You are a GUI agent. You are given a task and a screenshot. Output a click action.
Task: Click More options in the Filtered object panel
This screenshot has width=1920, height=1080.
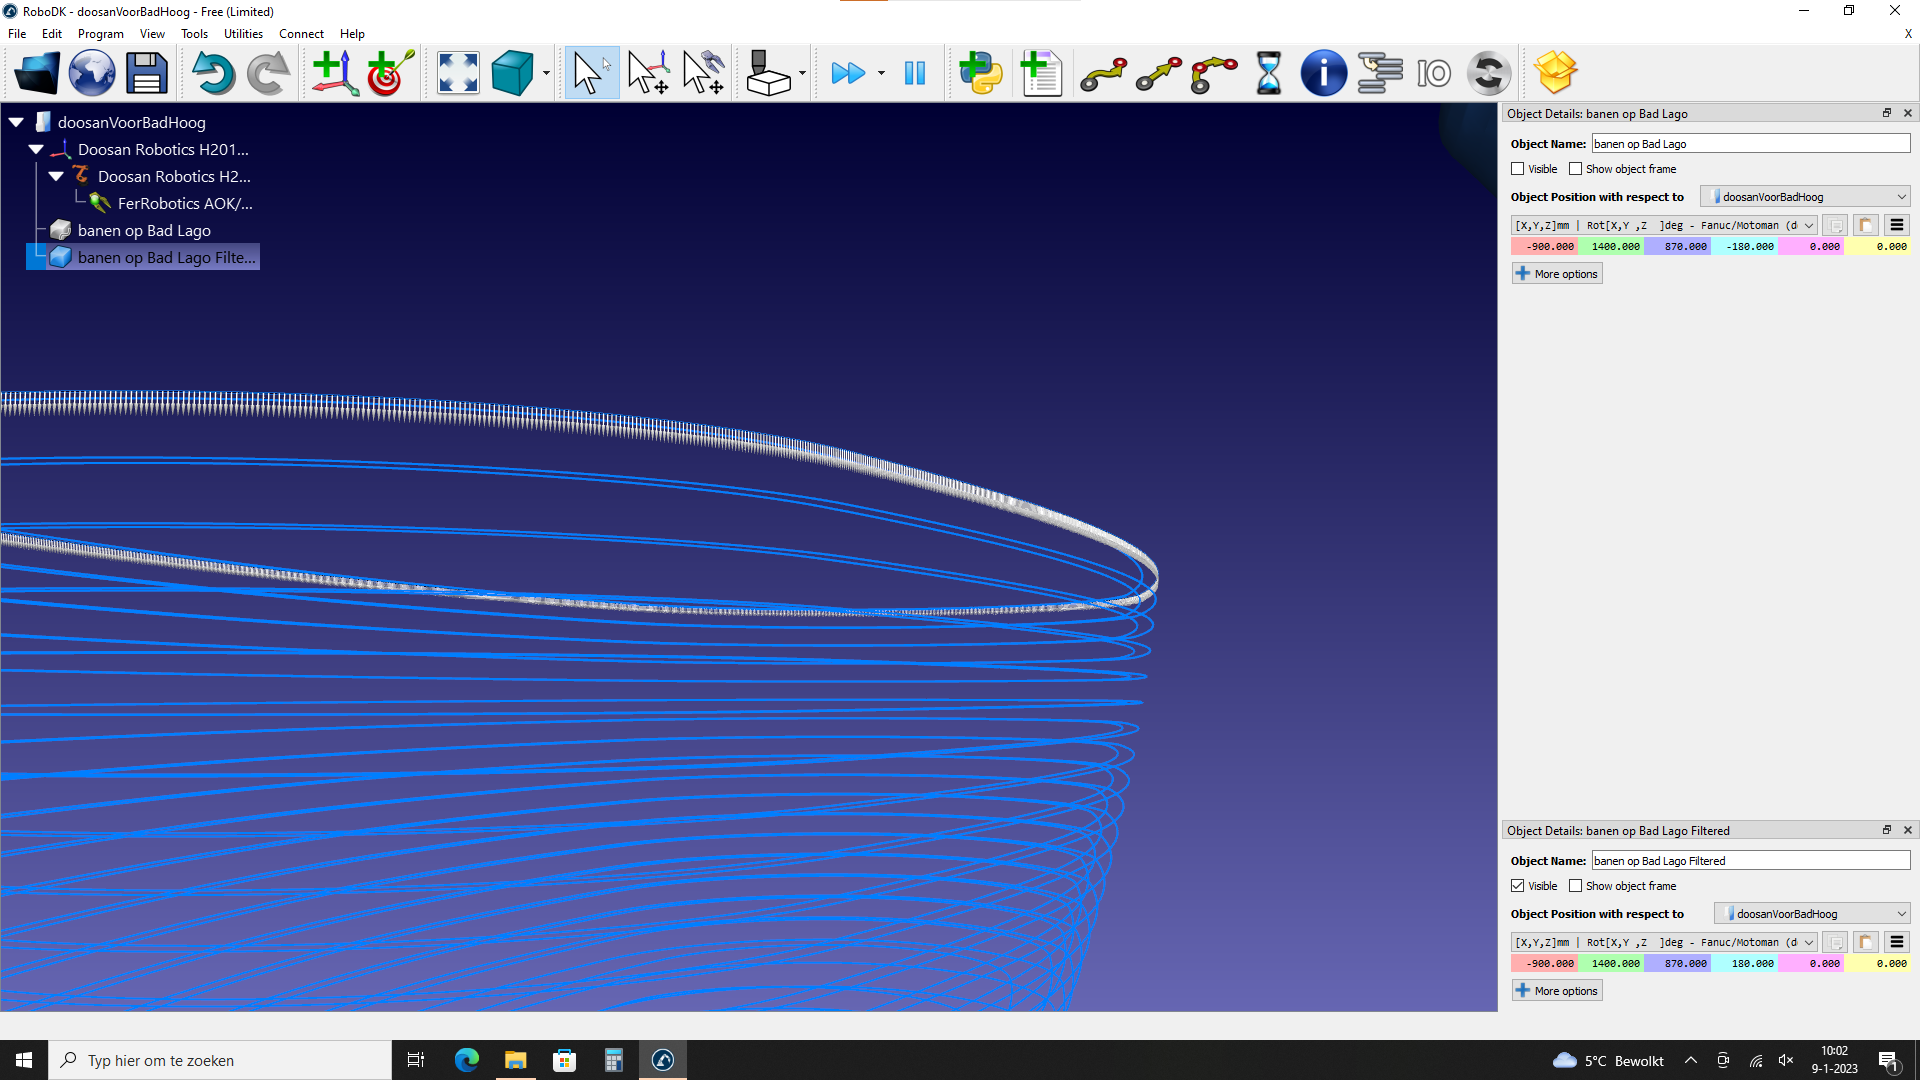(x=1557, y=991)
